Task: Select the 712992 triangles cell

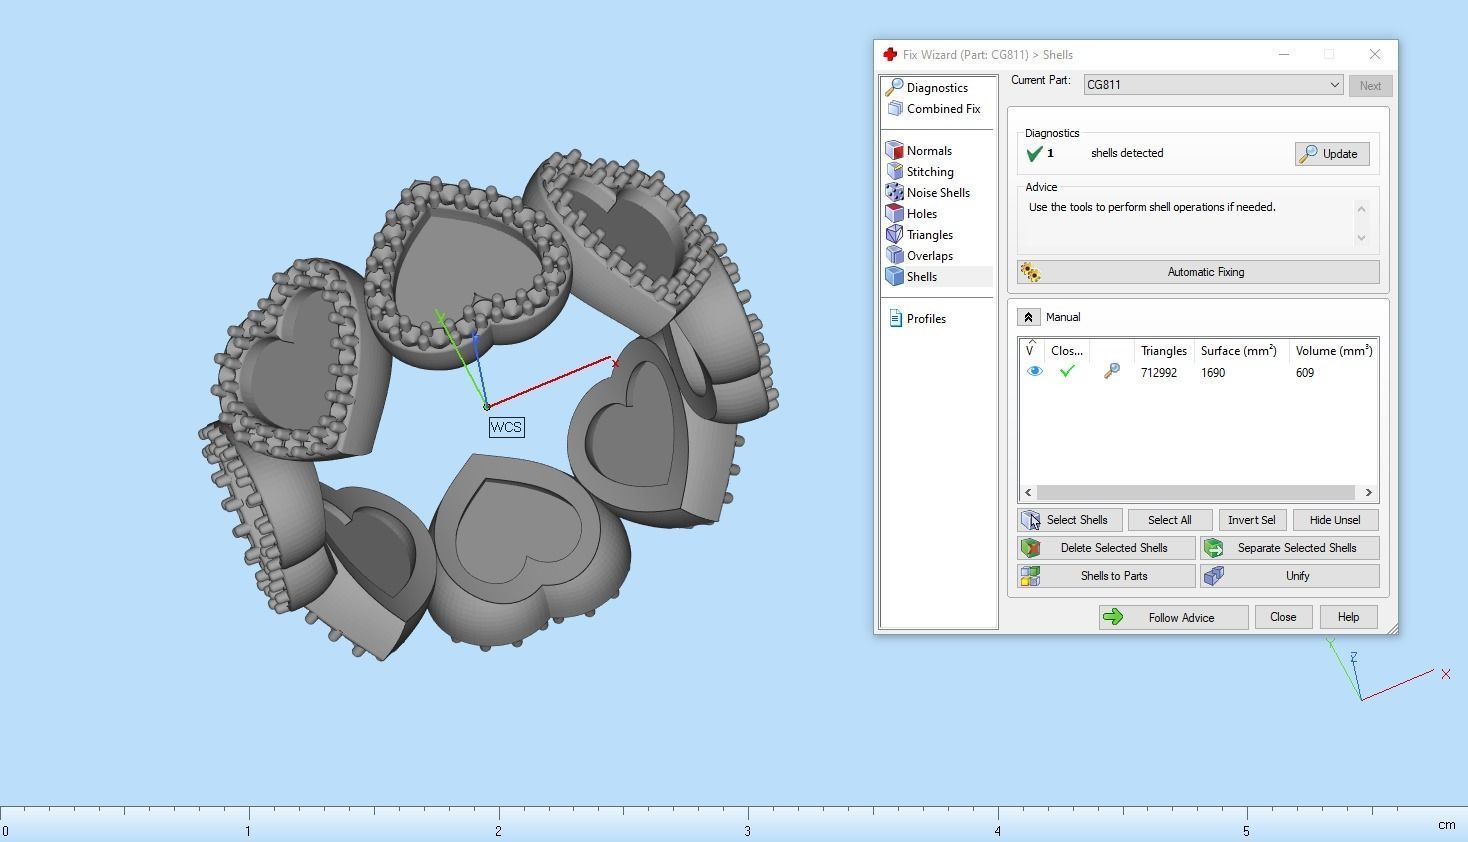Action: [x=1159, y=373]
